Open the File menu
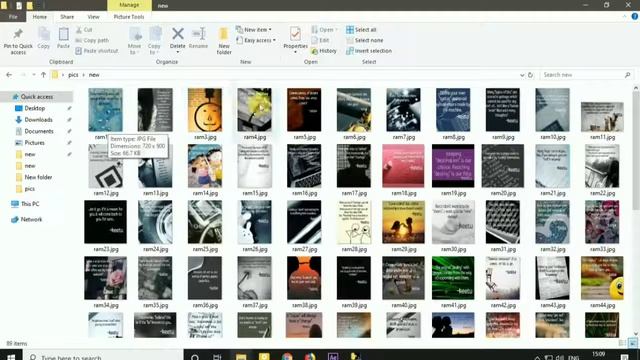The width and height of the screenshot is (640, 360). [13, 17]
